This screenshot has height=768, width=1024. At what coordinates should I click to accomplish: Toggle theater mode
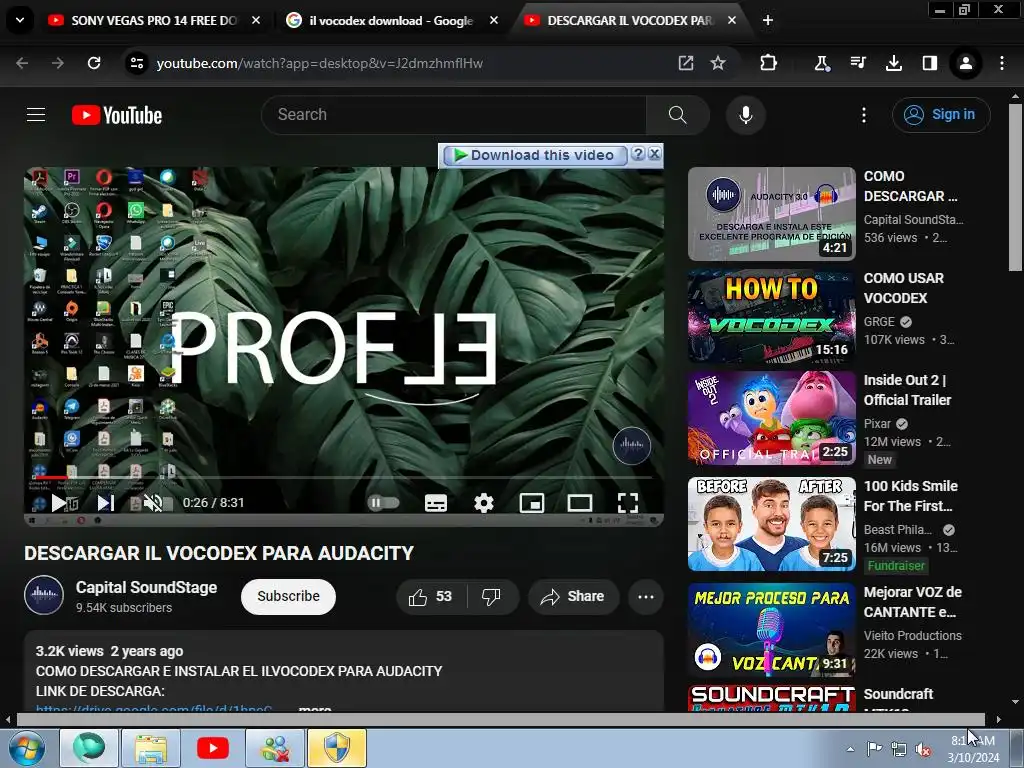coord(580,502)
